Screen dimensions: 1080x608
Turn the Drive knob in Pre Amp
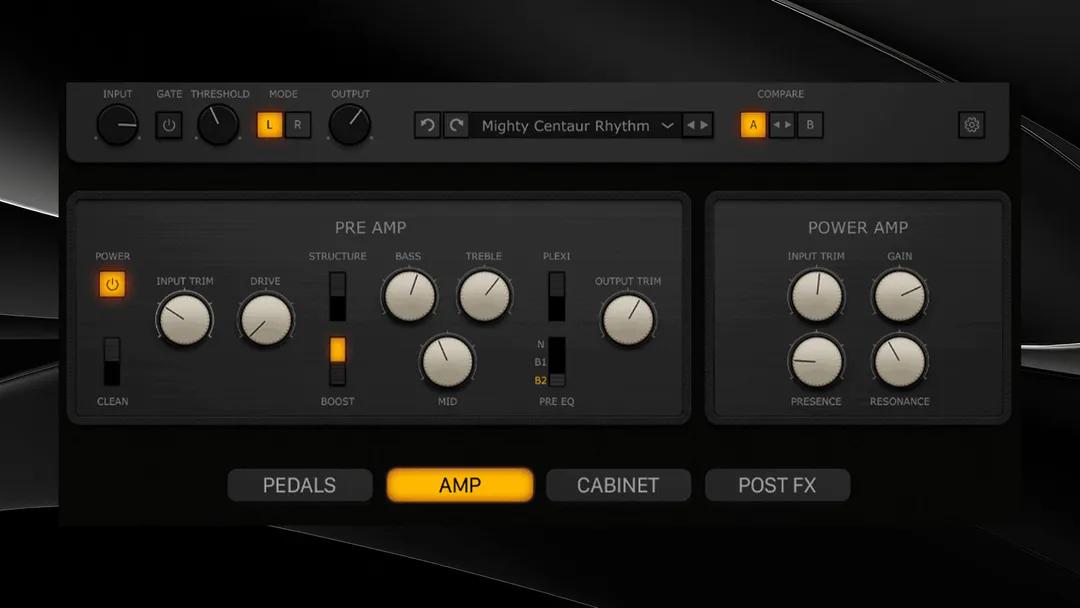tap(265, 317)
